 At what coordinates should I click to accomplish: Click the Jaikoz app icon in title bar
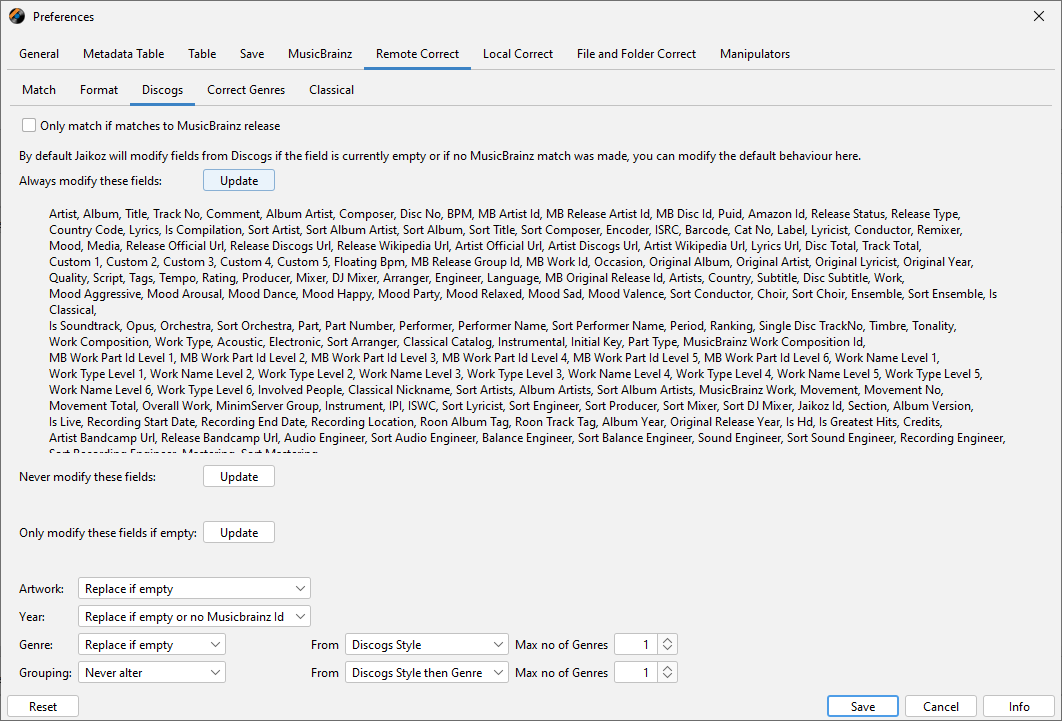17,16
